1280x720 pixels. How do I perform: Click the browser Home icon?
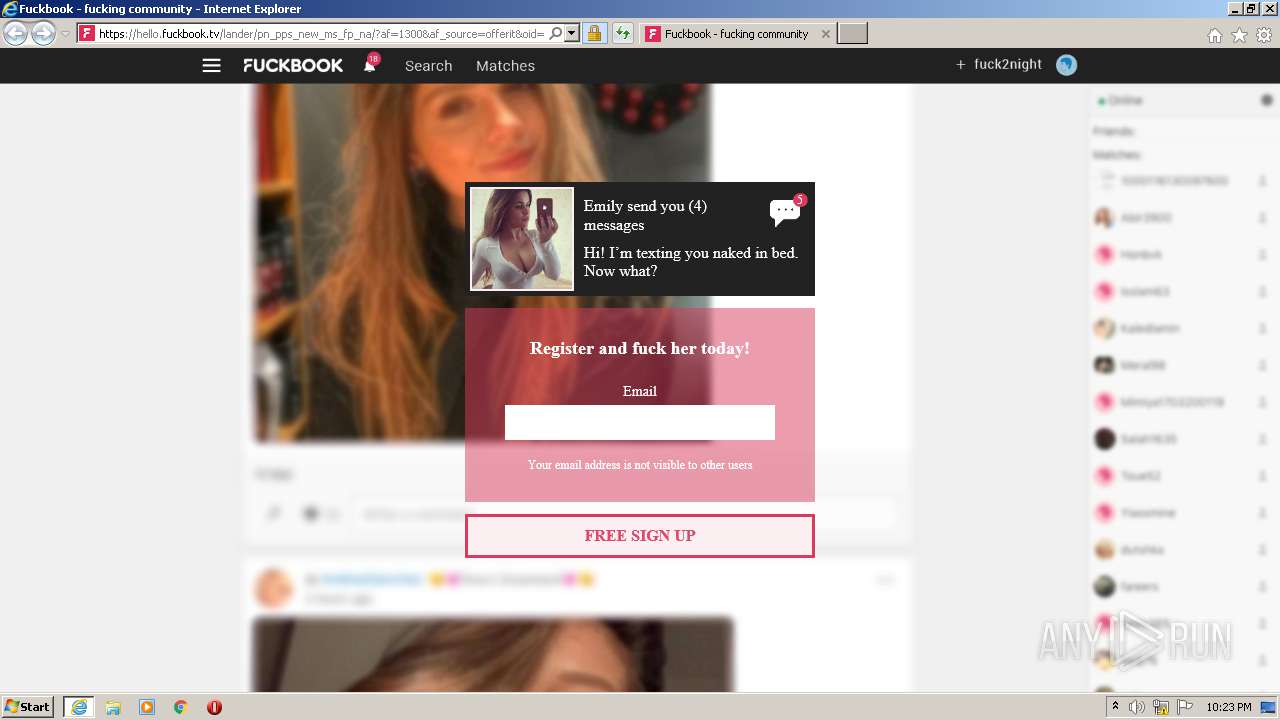[1214, 35]
